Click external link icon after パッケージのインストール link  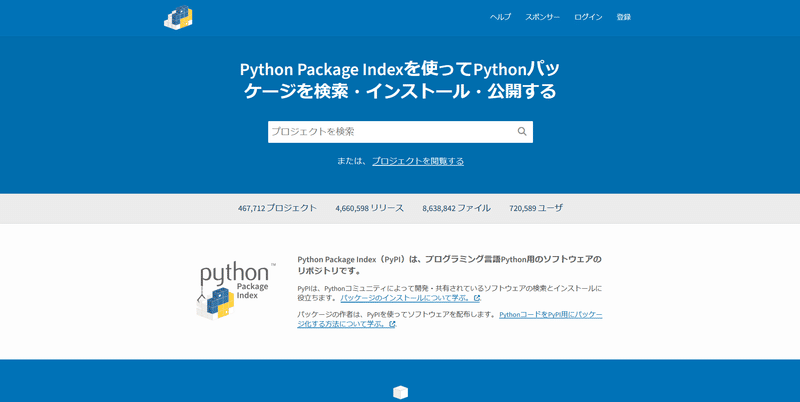477,298
